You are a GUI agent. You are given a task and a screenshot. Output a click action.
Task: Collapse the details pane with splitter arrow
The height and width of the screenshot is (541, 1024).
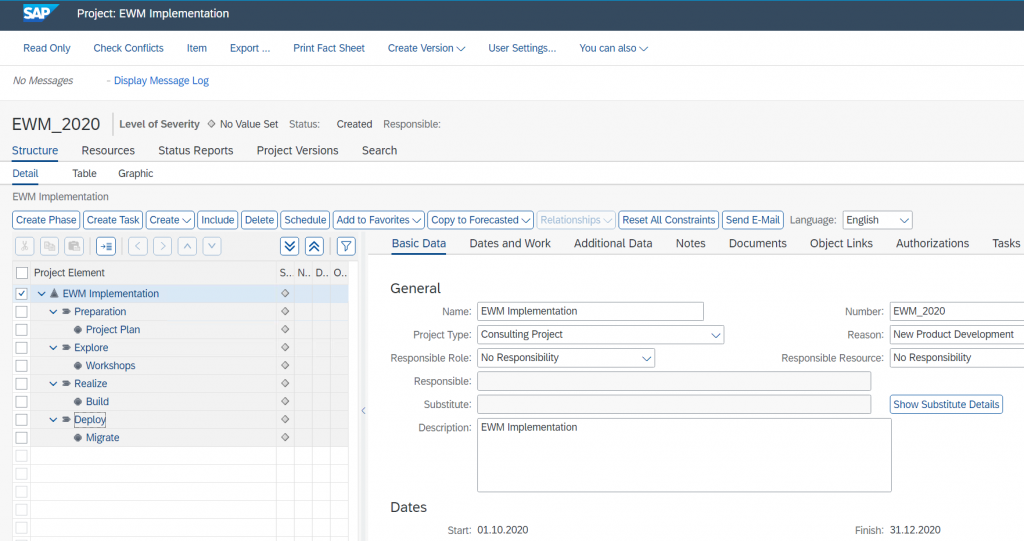(x=363, y=410)
